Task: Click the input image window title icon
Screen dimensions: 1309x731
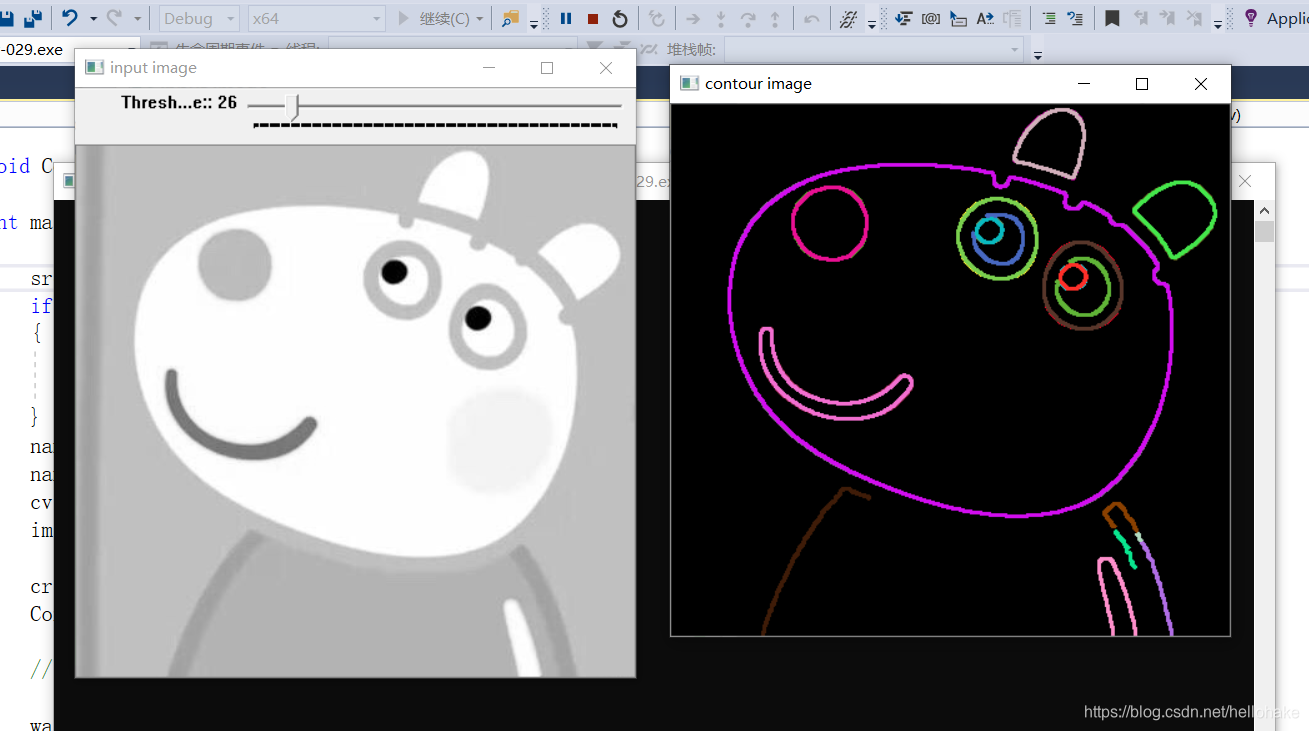Action: coord(94,67)
